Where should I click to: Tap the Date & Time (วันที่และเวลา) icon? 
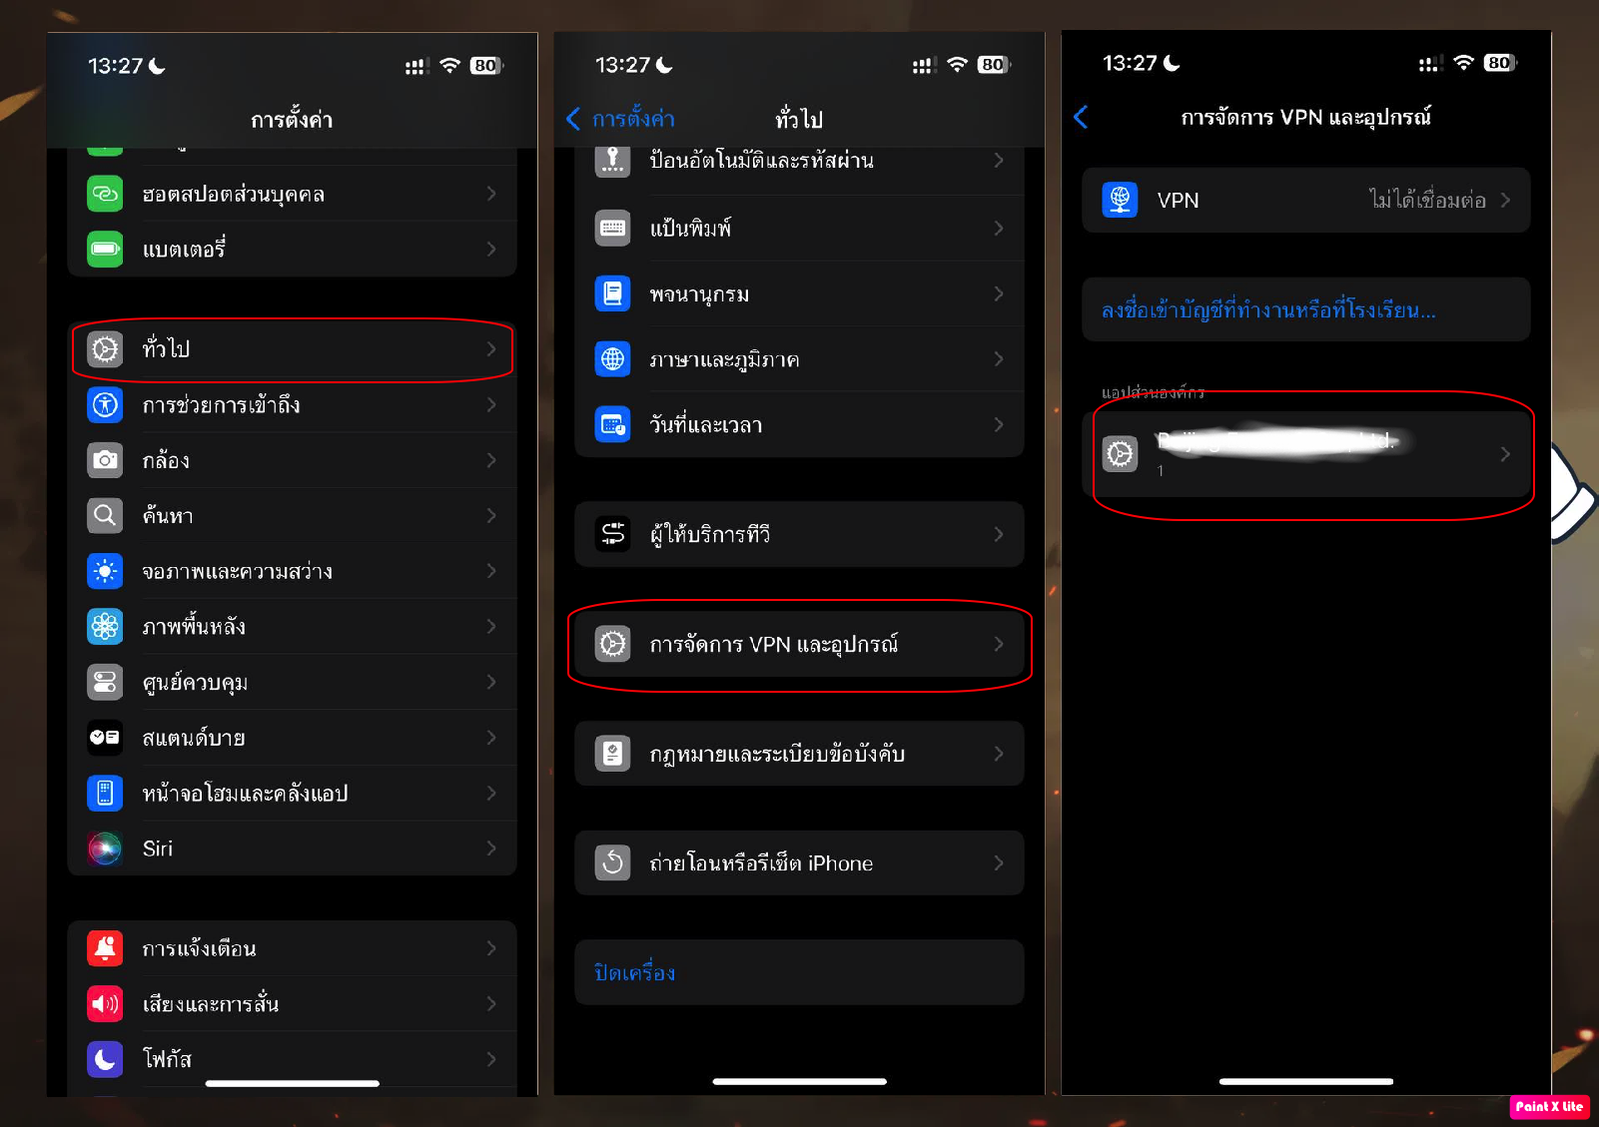[613, 425]
